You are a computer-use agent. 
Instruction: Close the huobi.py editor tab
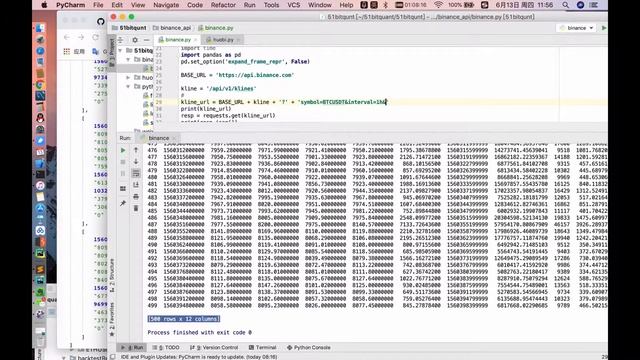238,40
